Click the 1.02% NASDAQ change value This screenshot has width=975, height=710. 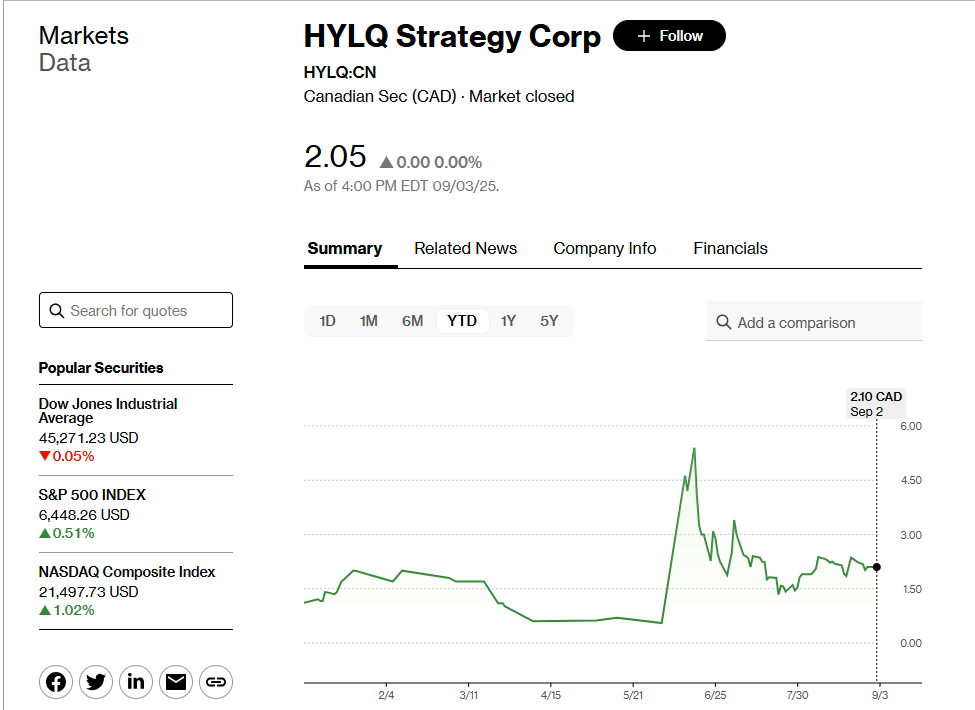(73, 611)
